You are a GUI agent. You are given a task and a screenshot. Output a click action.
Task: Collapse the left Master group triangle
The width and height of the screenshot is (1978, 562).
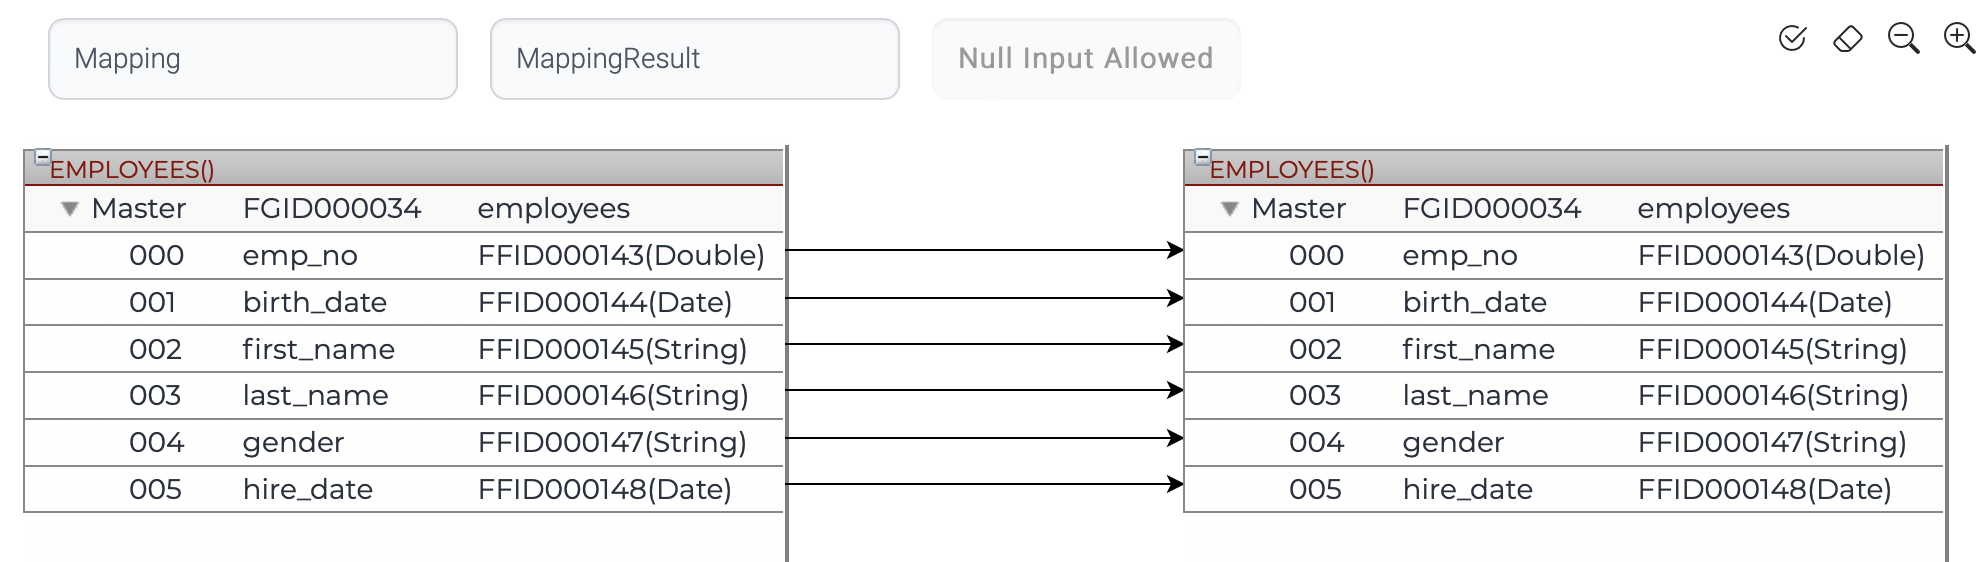coord(69,209)
